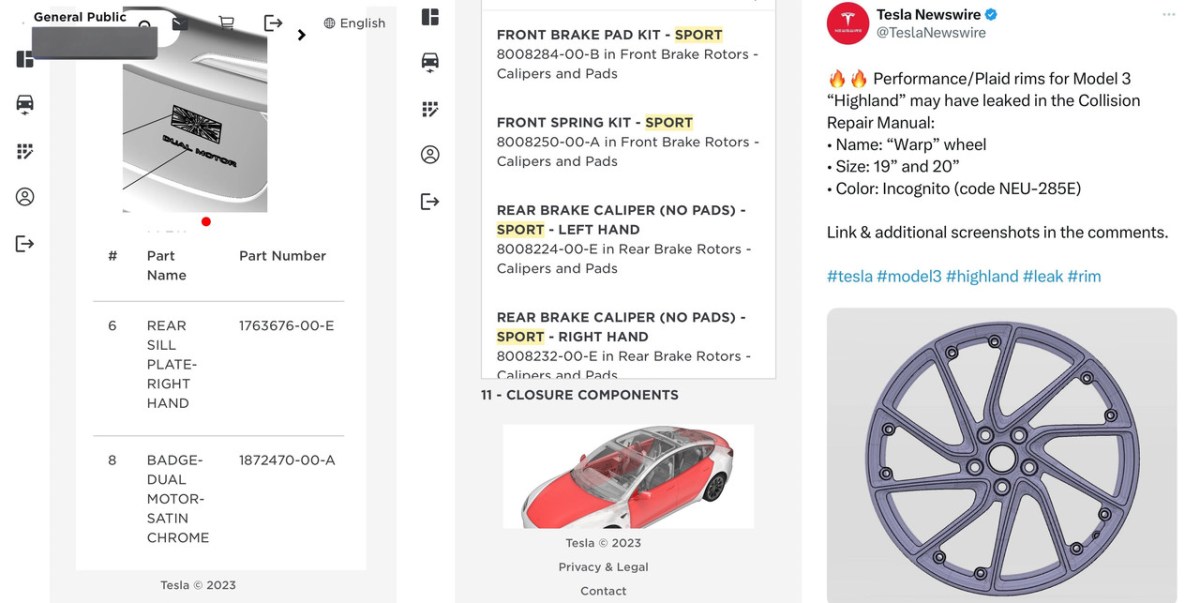Open the vehicle icon in middle sidebar
The height and width of the screenshot is (603, 1200).
tap(430, 62)
